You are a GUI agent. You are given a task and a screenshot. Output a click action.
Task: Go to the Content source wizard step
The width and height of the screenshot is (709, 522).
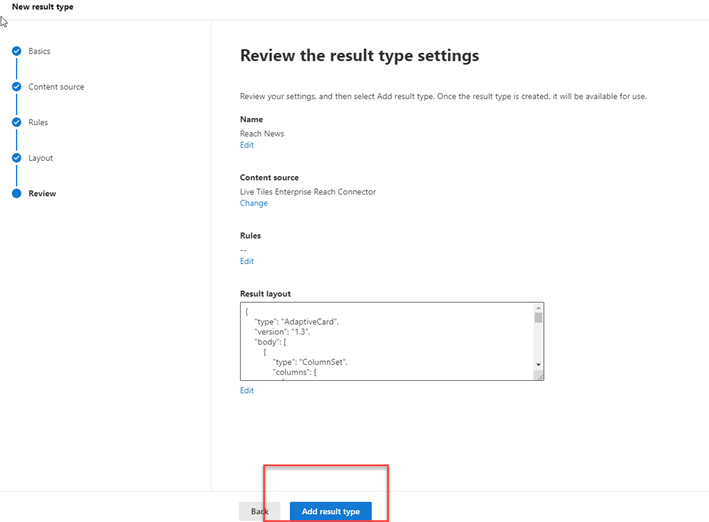point(56,87)
